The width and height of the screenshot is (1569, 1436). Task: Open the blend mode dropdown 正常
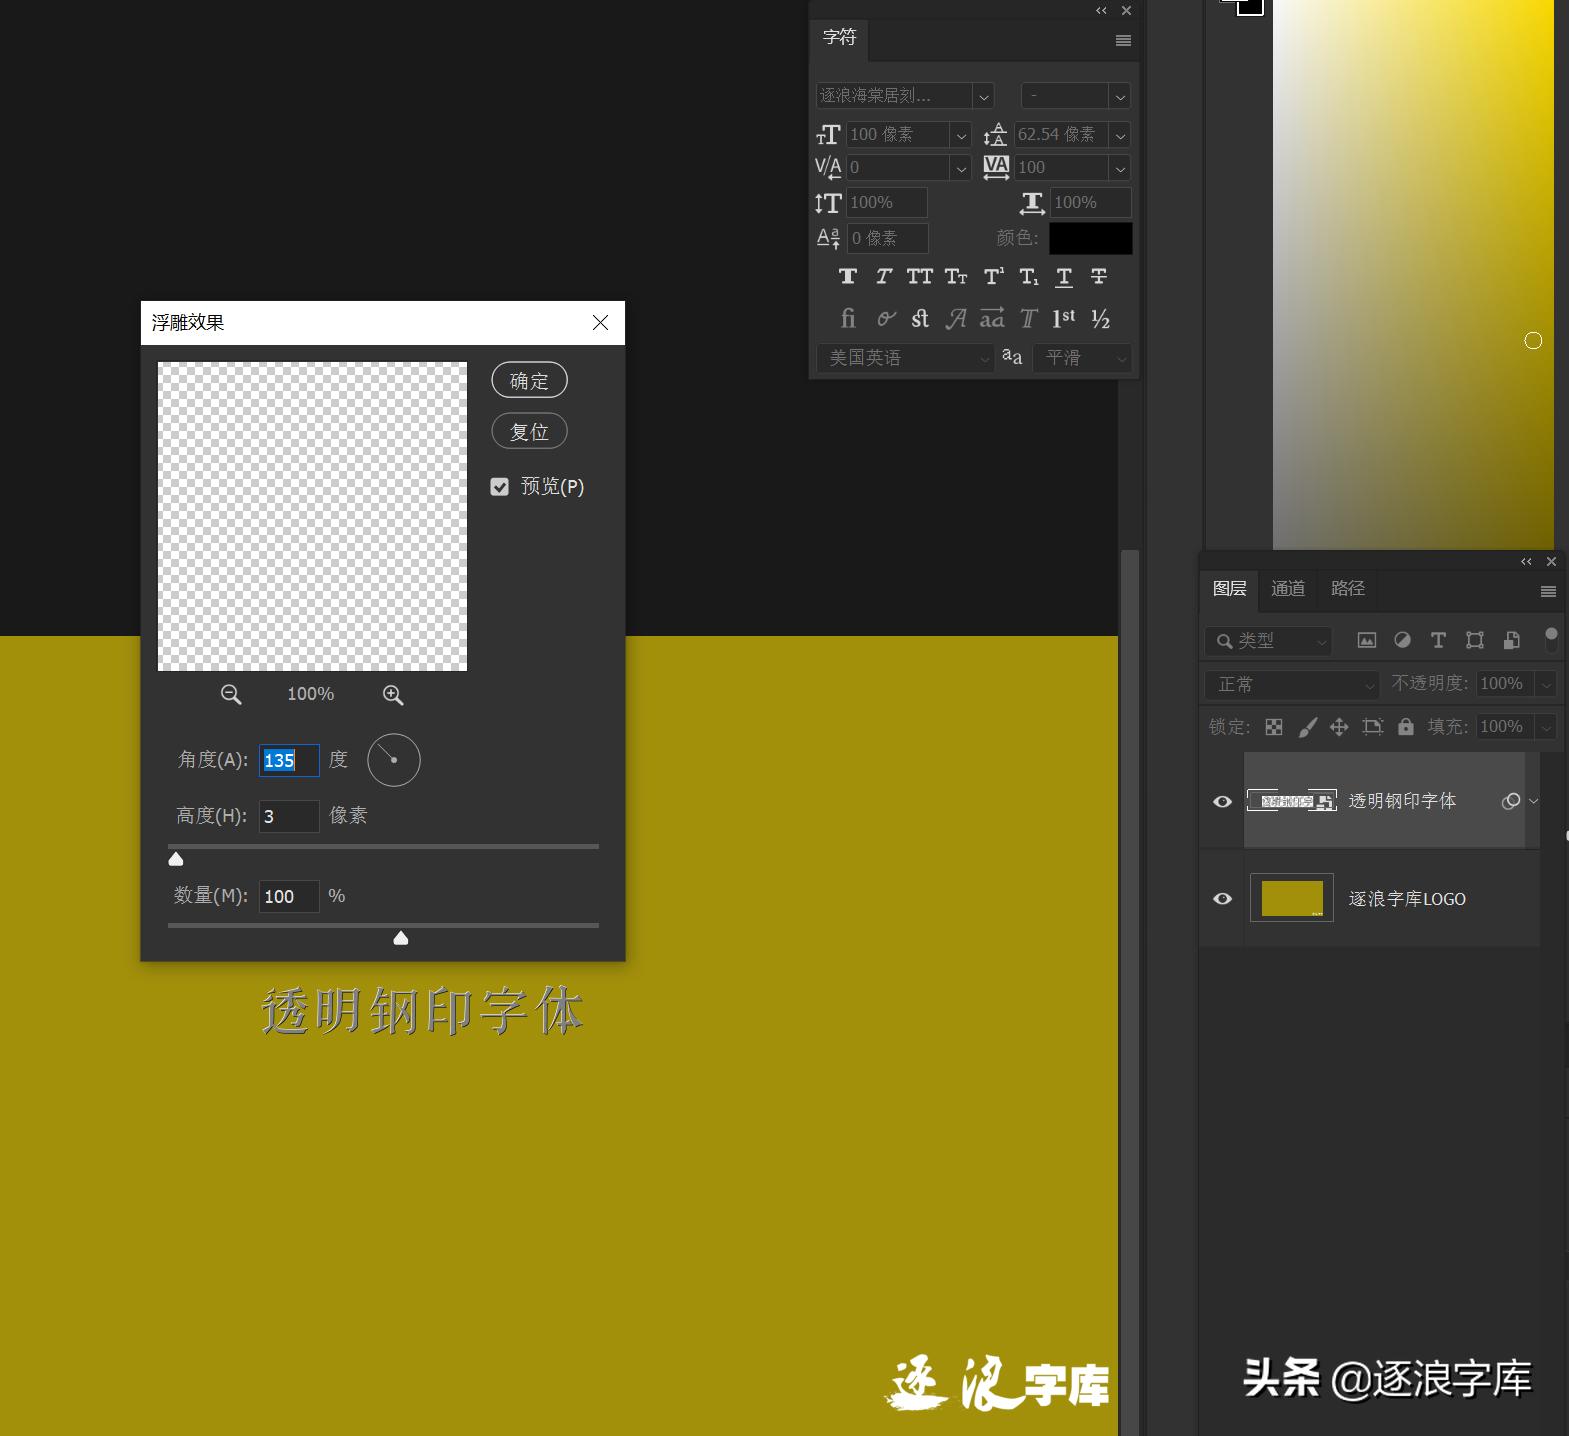point(1291,685)
